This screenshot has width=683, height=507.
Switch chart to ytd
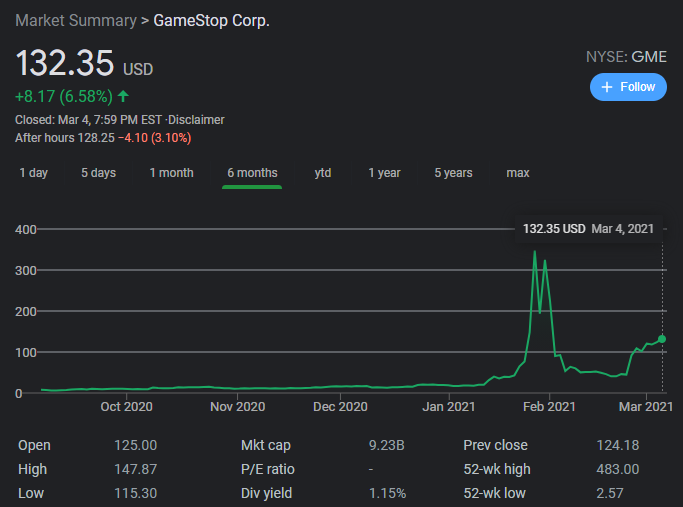(323, 173)
